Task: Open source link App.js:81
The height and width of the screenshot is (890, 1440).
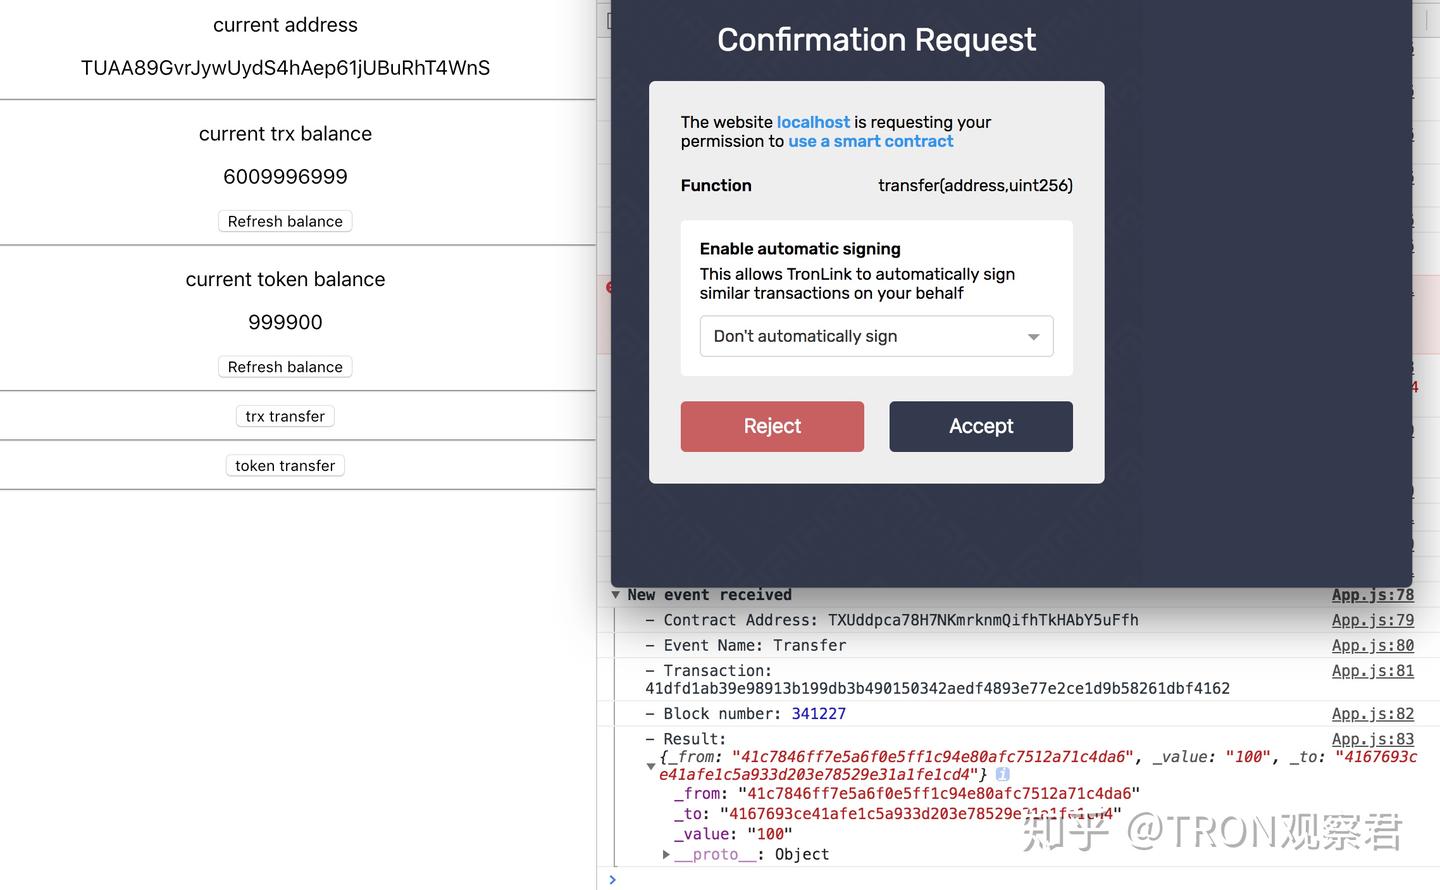Action: pos(1372,671)
